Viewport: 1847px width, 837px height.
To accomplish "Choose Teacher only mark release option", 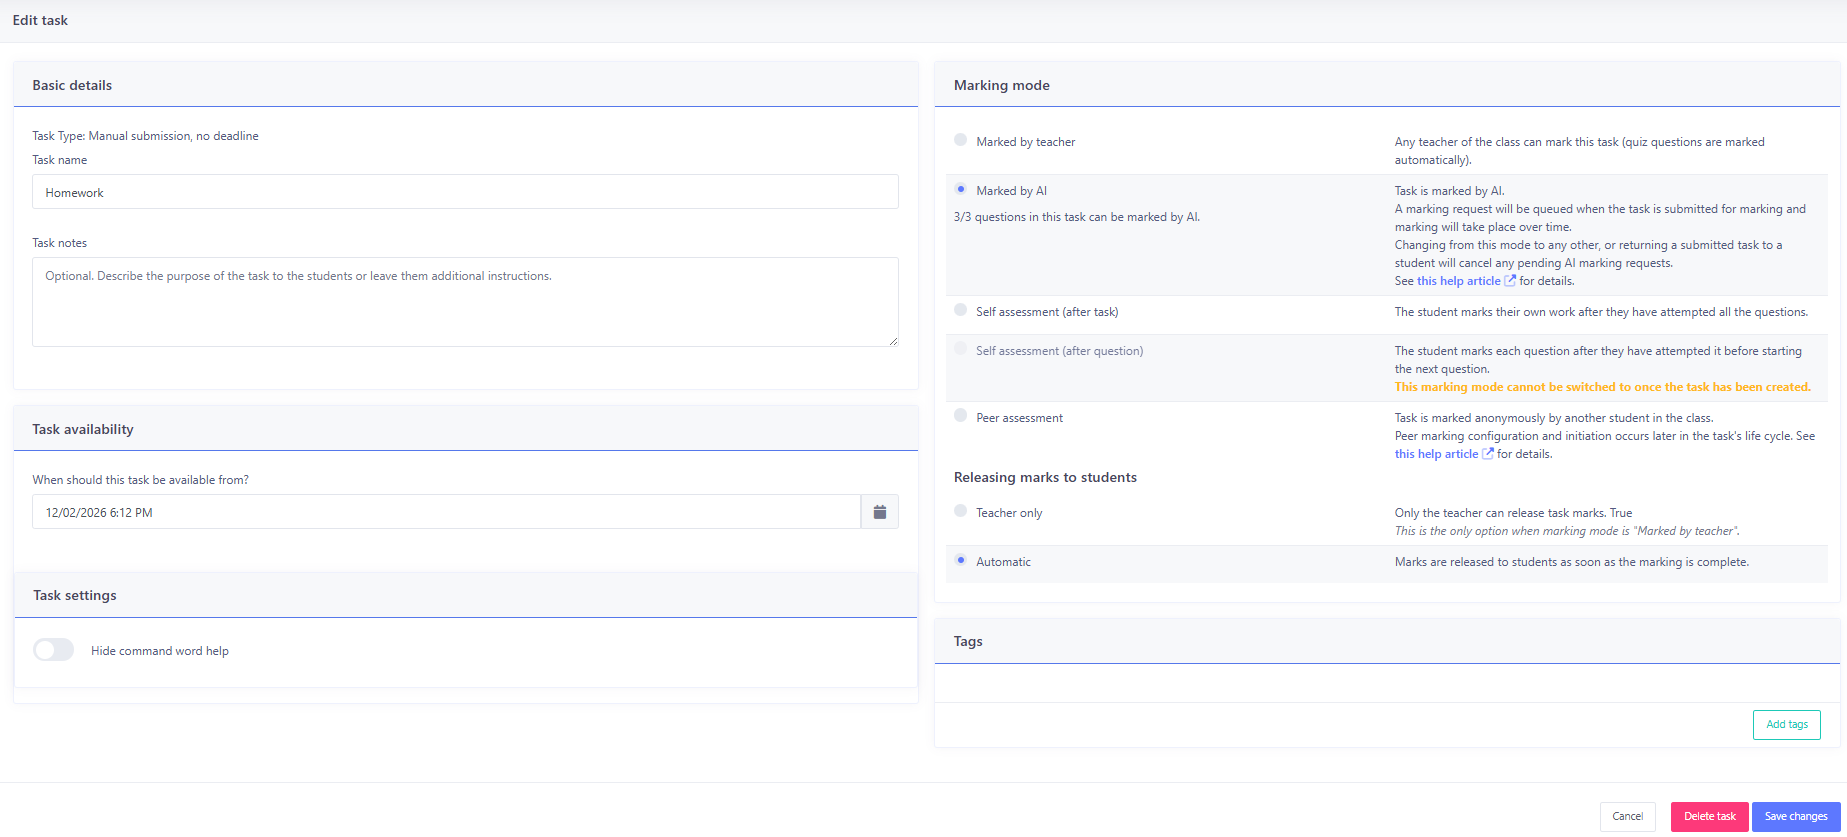I will (x=961, y=512).
